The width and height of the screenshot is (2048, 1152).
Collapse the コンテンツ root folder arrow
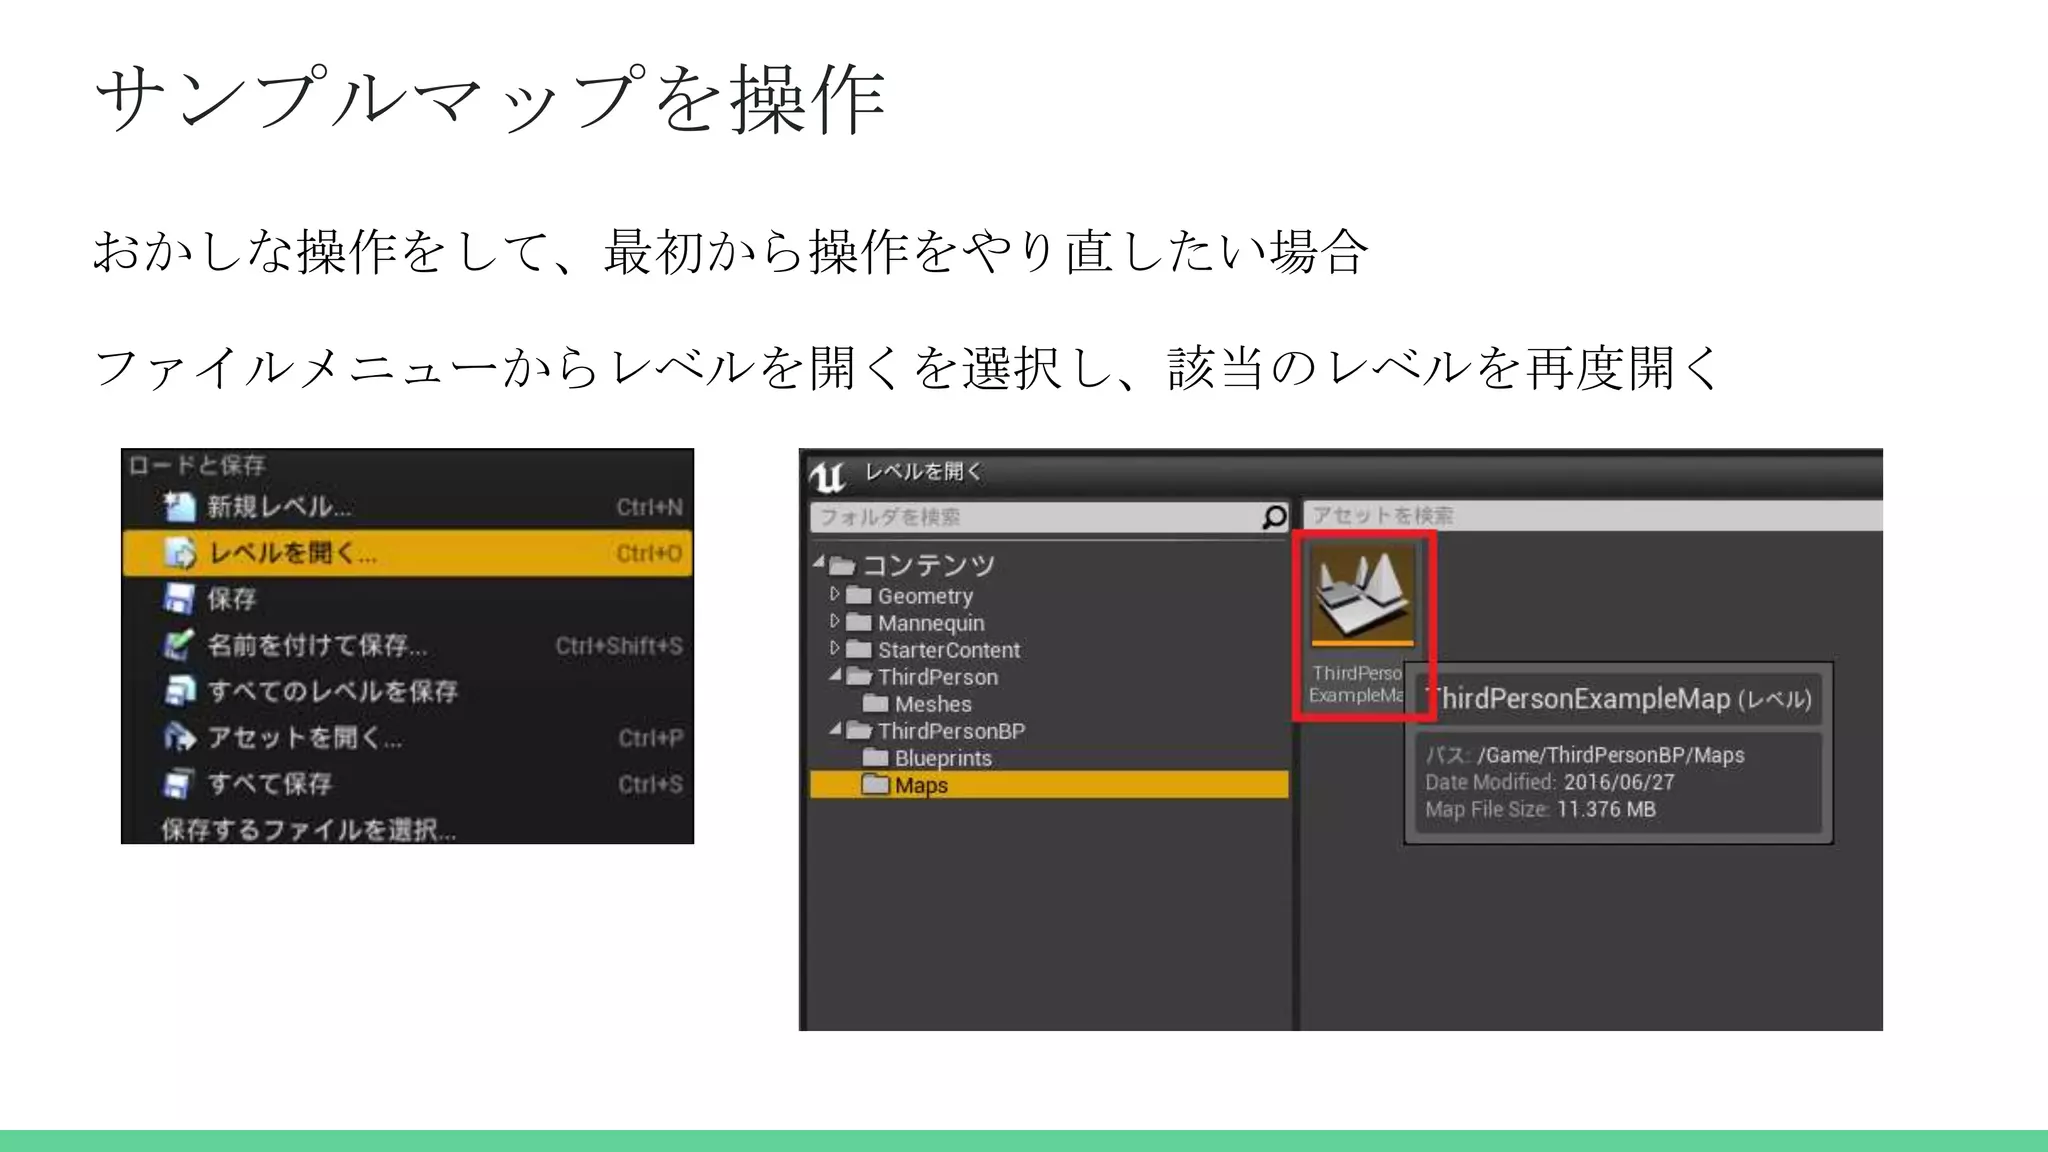(x=819, y=562)
